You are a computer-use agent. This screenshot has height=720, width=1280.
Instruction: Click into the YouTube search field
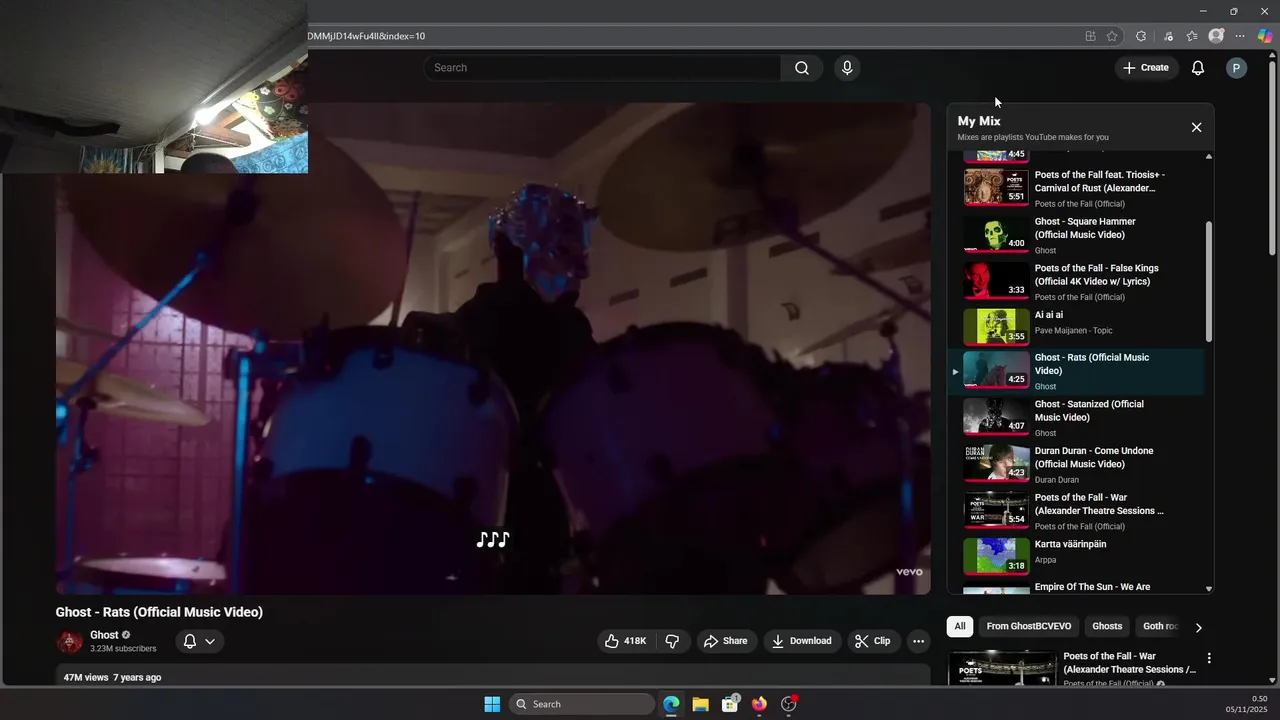[604, 68]
